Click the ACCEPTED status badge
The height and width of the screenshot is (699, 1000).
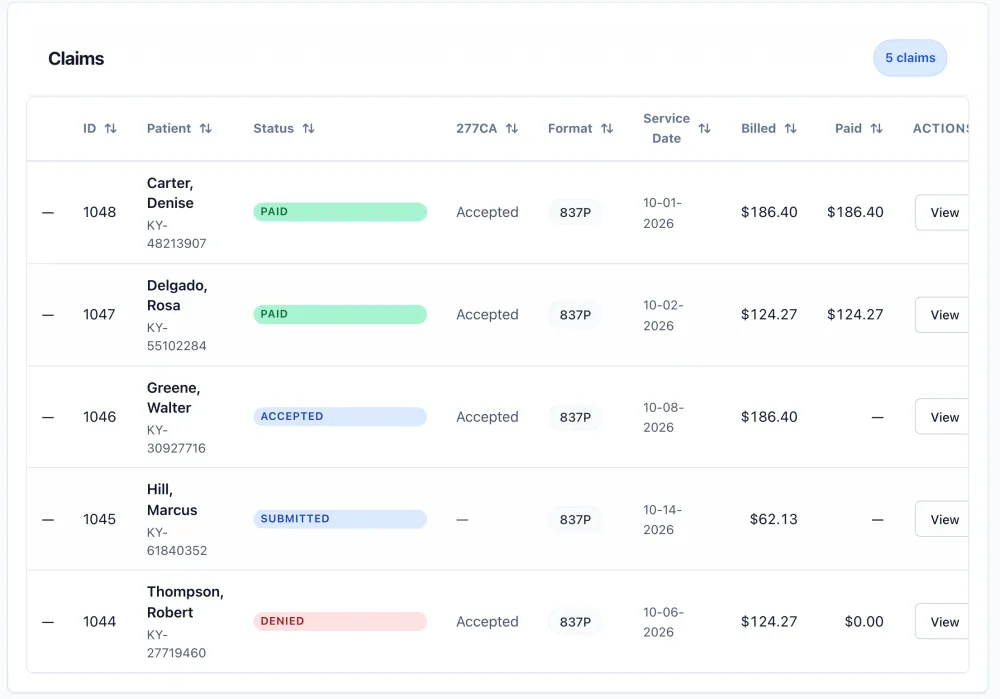point(340,416)
